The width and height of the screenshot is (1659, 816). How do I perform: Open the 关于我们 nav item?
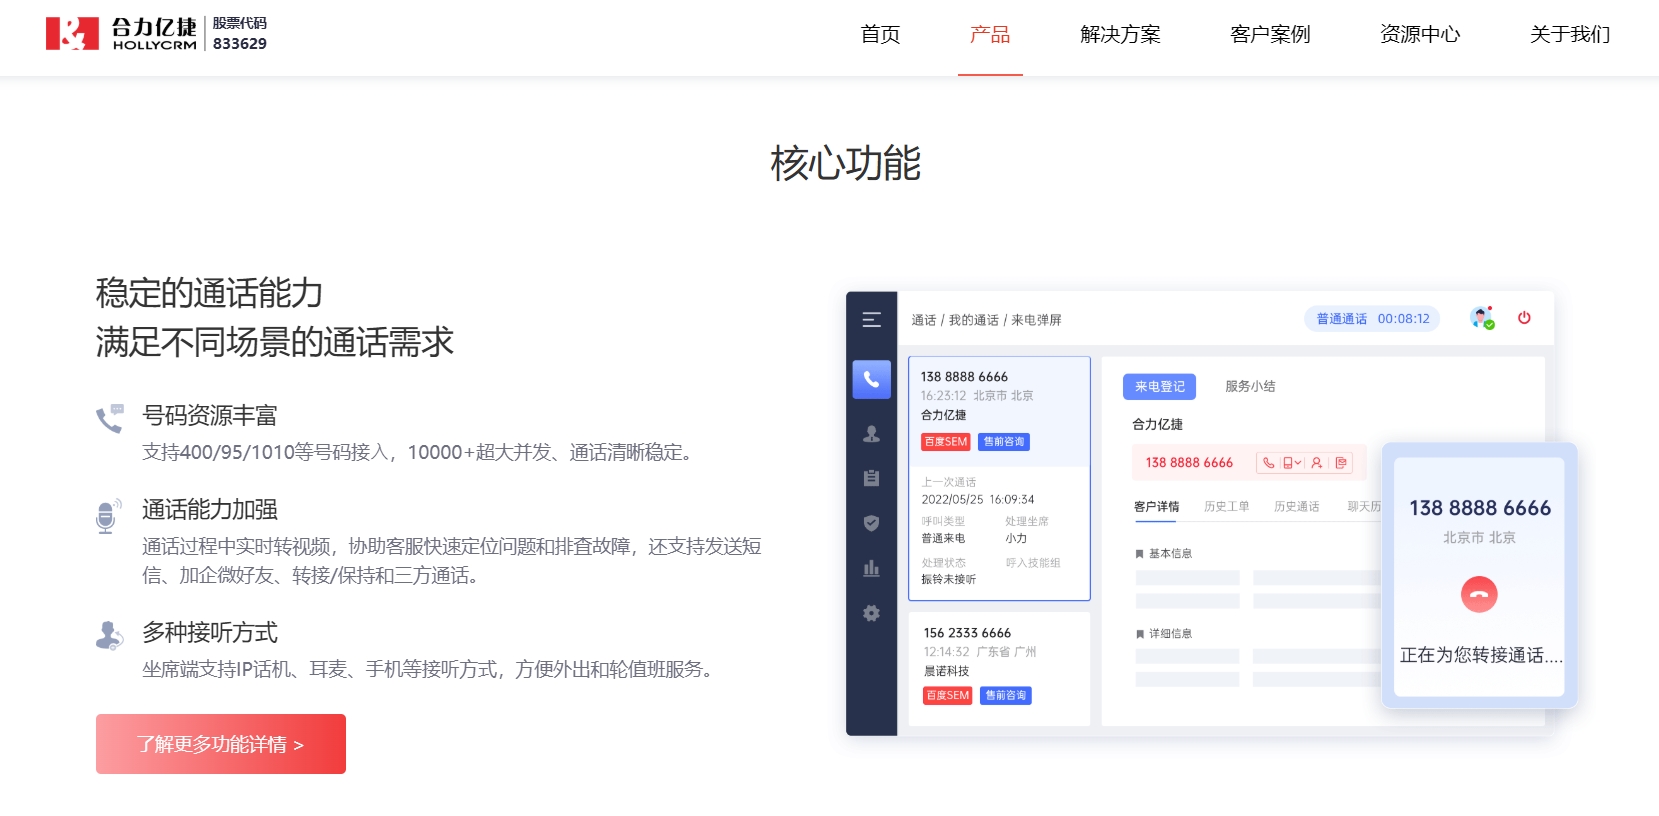point(1570,34)
